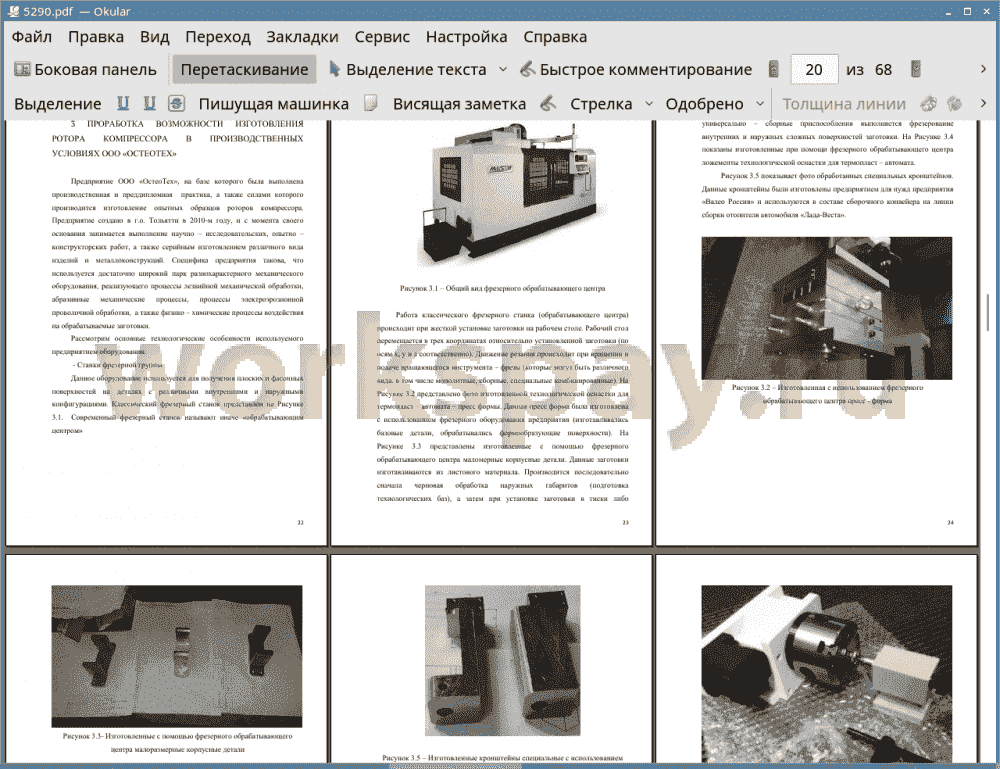The height and width of the screenshot is (769, 1000).
Task: Expand the annotation toolbar overflow chevron
Action: (983, 103)
